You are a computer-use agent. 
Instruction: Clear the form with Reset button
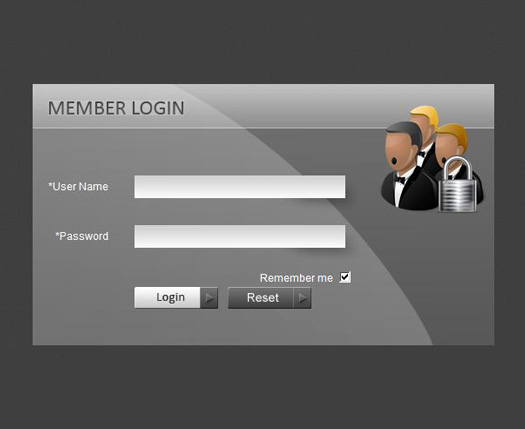coord(270,298)
